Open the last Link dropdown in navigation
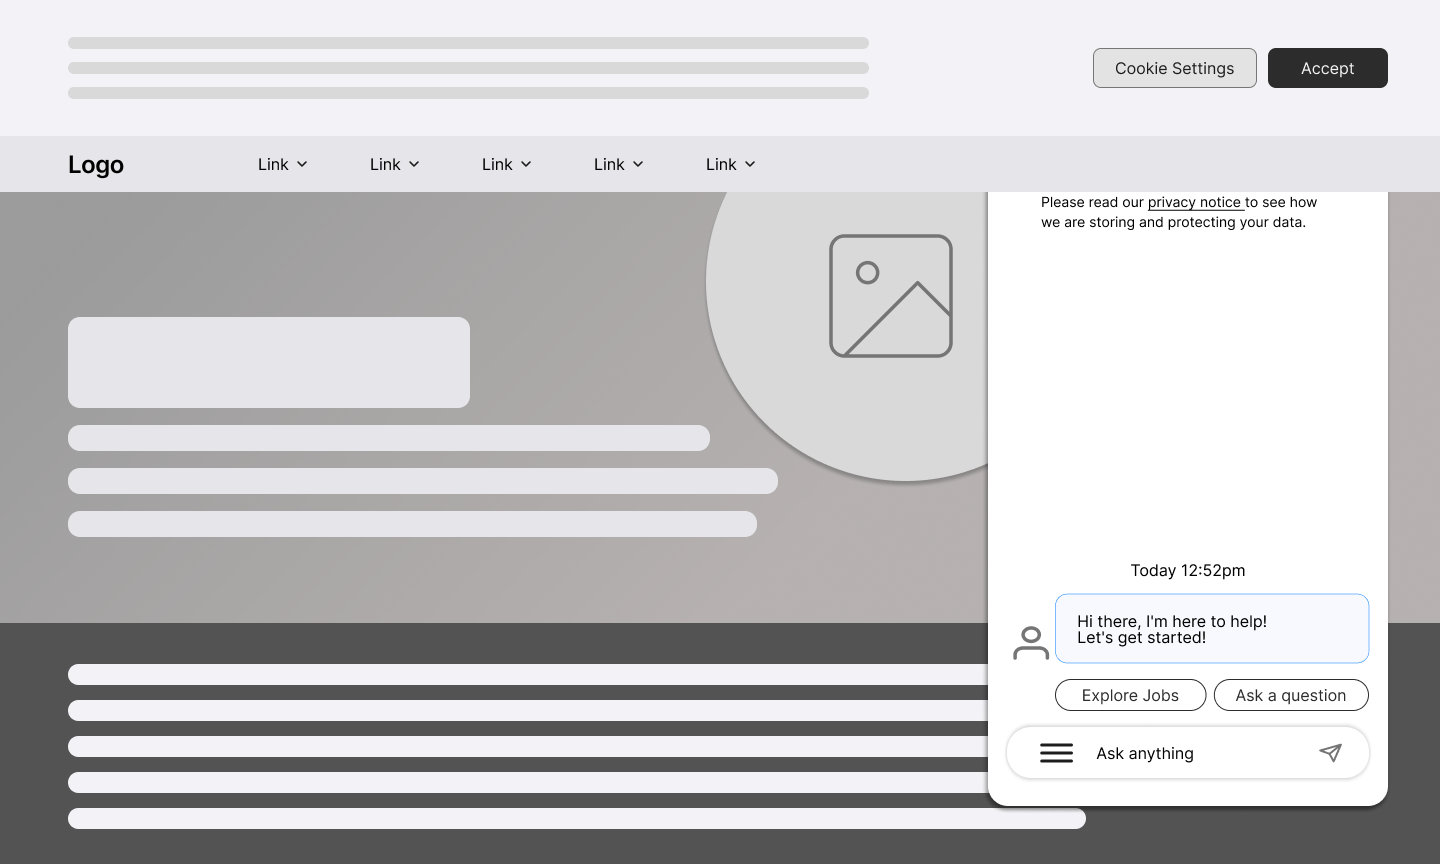The image size is (1440, 864). pyautogui.click(x=730, y=164)
